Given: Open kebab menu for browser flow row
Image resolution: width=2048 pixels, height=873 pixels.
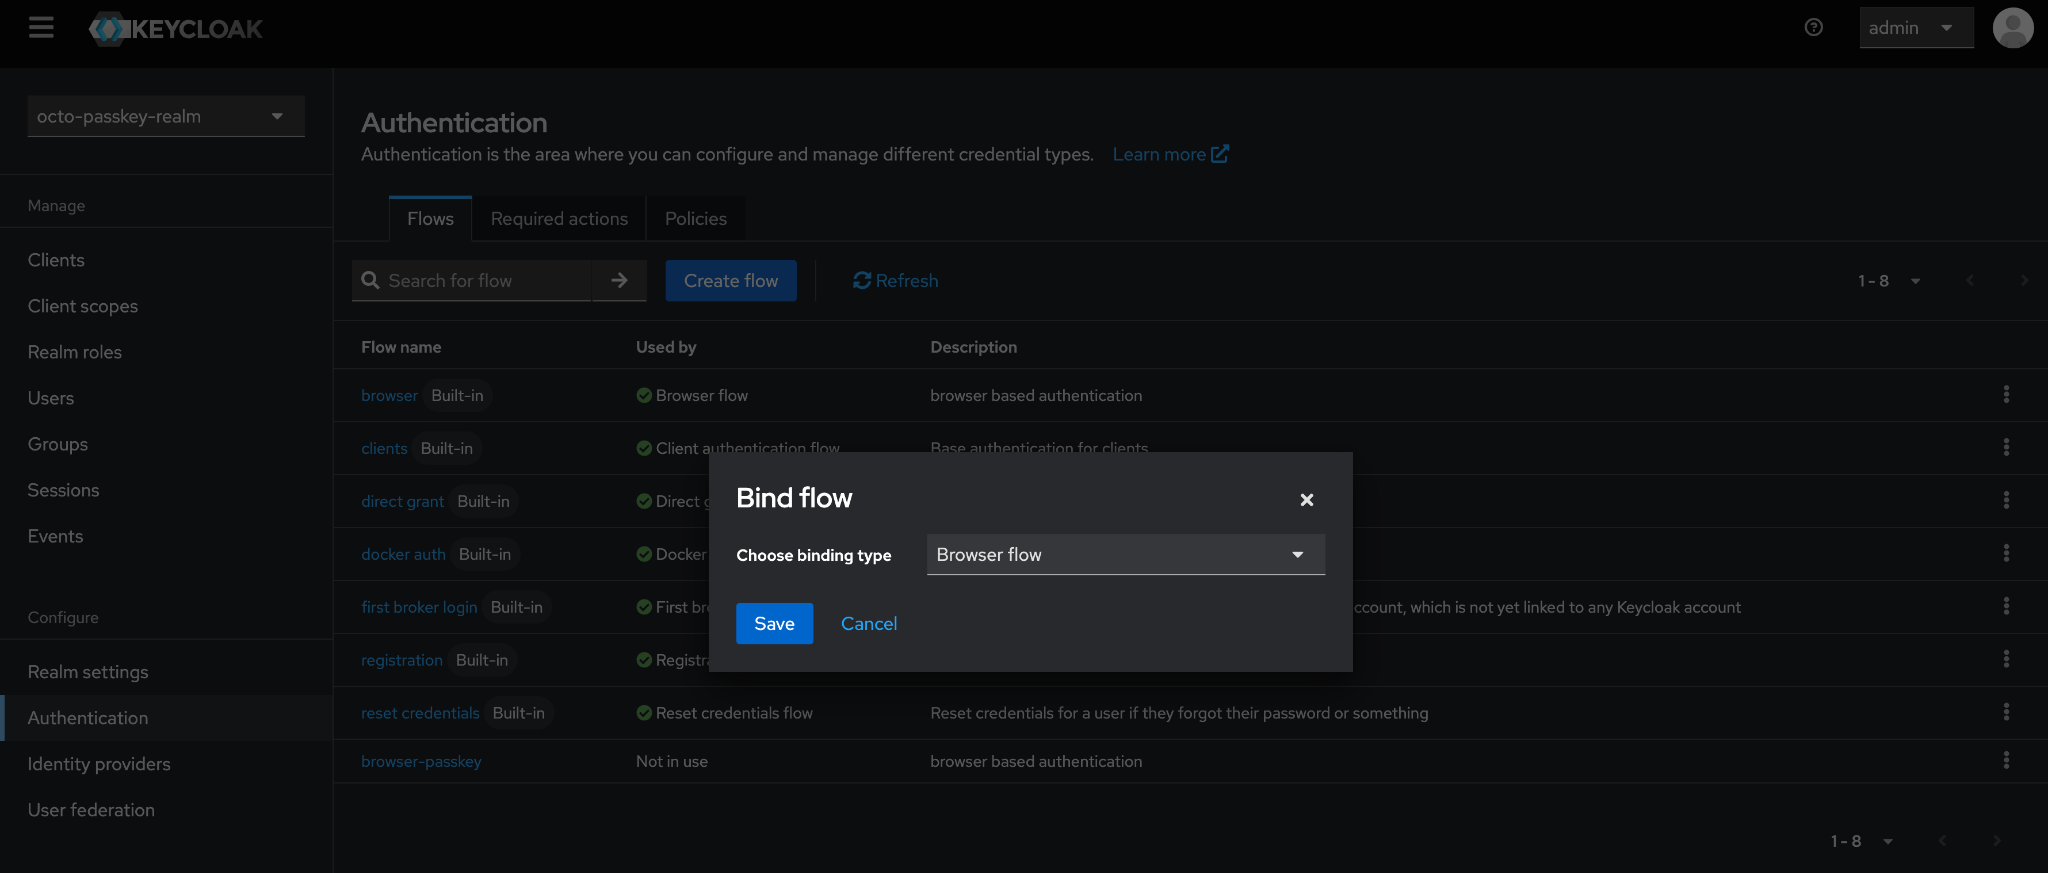Looking at the screenshot, I should [2005, 395].
